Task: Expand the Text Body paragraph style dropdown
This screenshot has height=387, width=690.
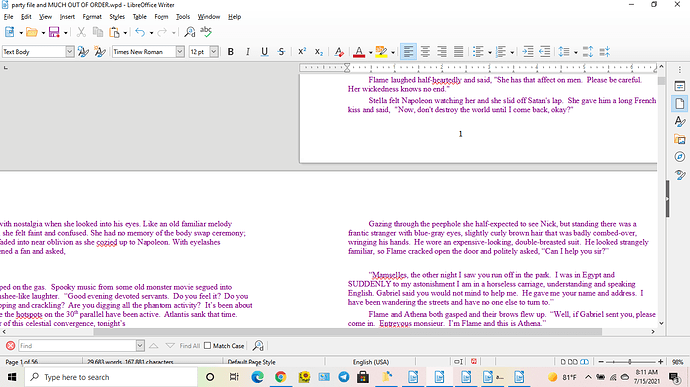Action: coord(70,52)
